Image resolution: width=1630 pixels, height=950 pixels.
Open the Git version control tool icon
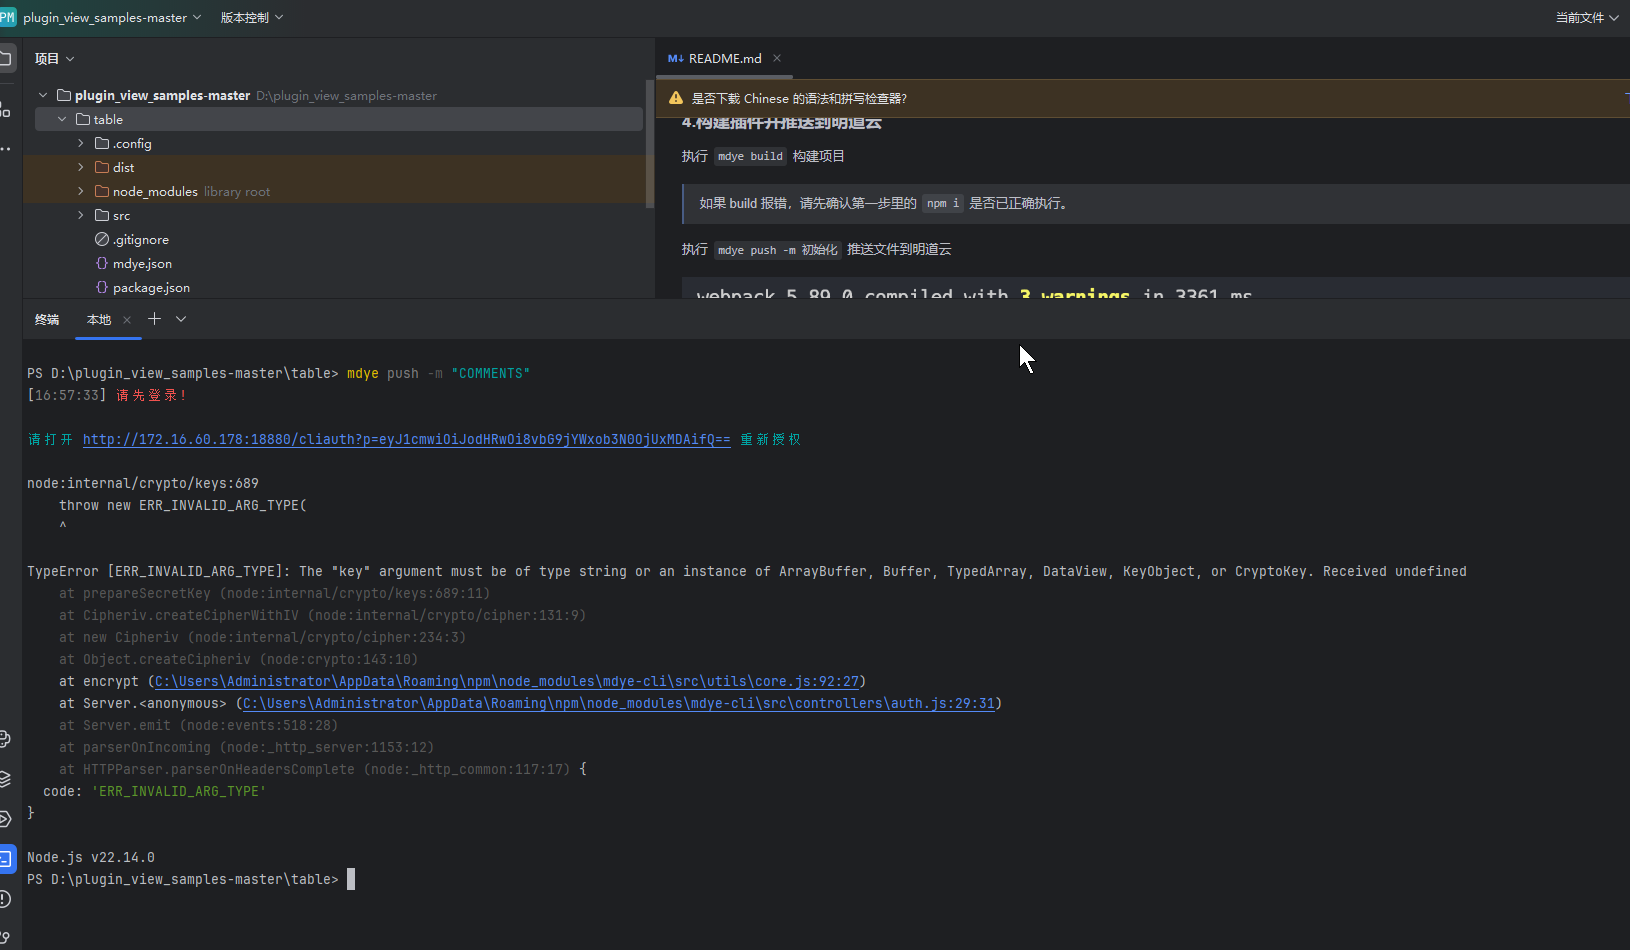tap(5, 937)
